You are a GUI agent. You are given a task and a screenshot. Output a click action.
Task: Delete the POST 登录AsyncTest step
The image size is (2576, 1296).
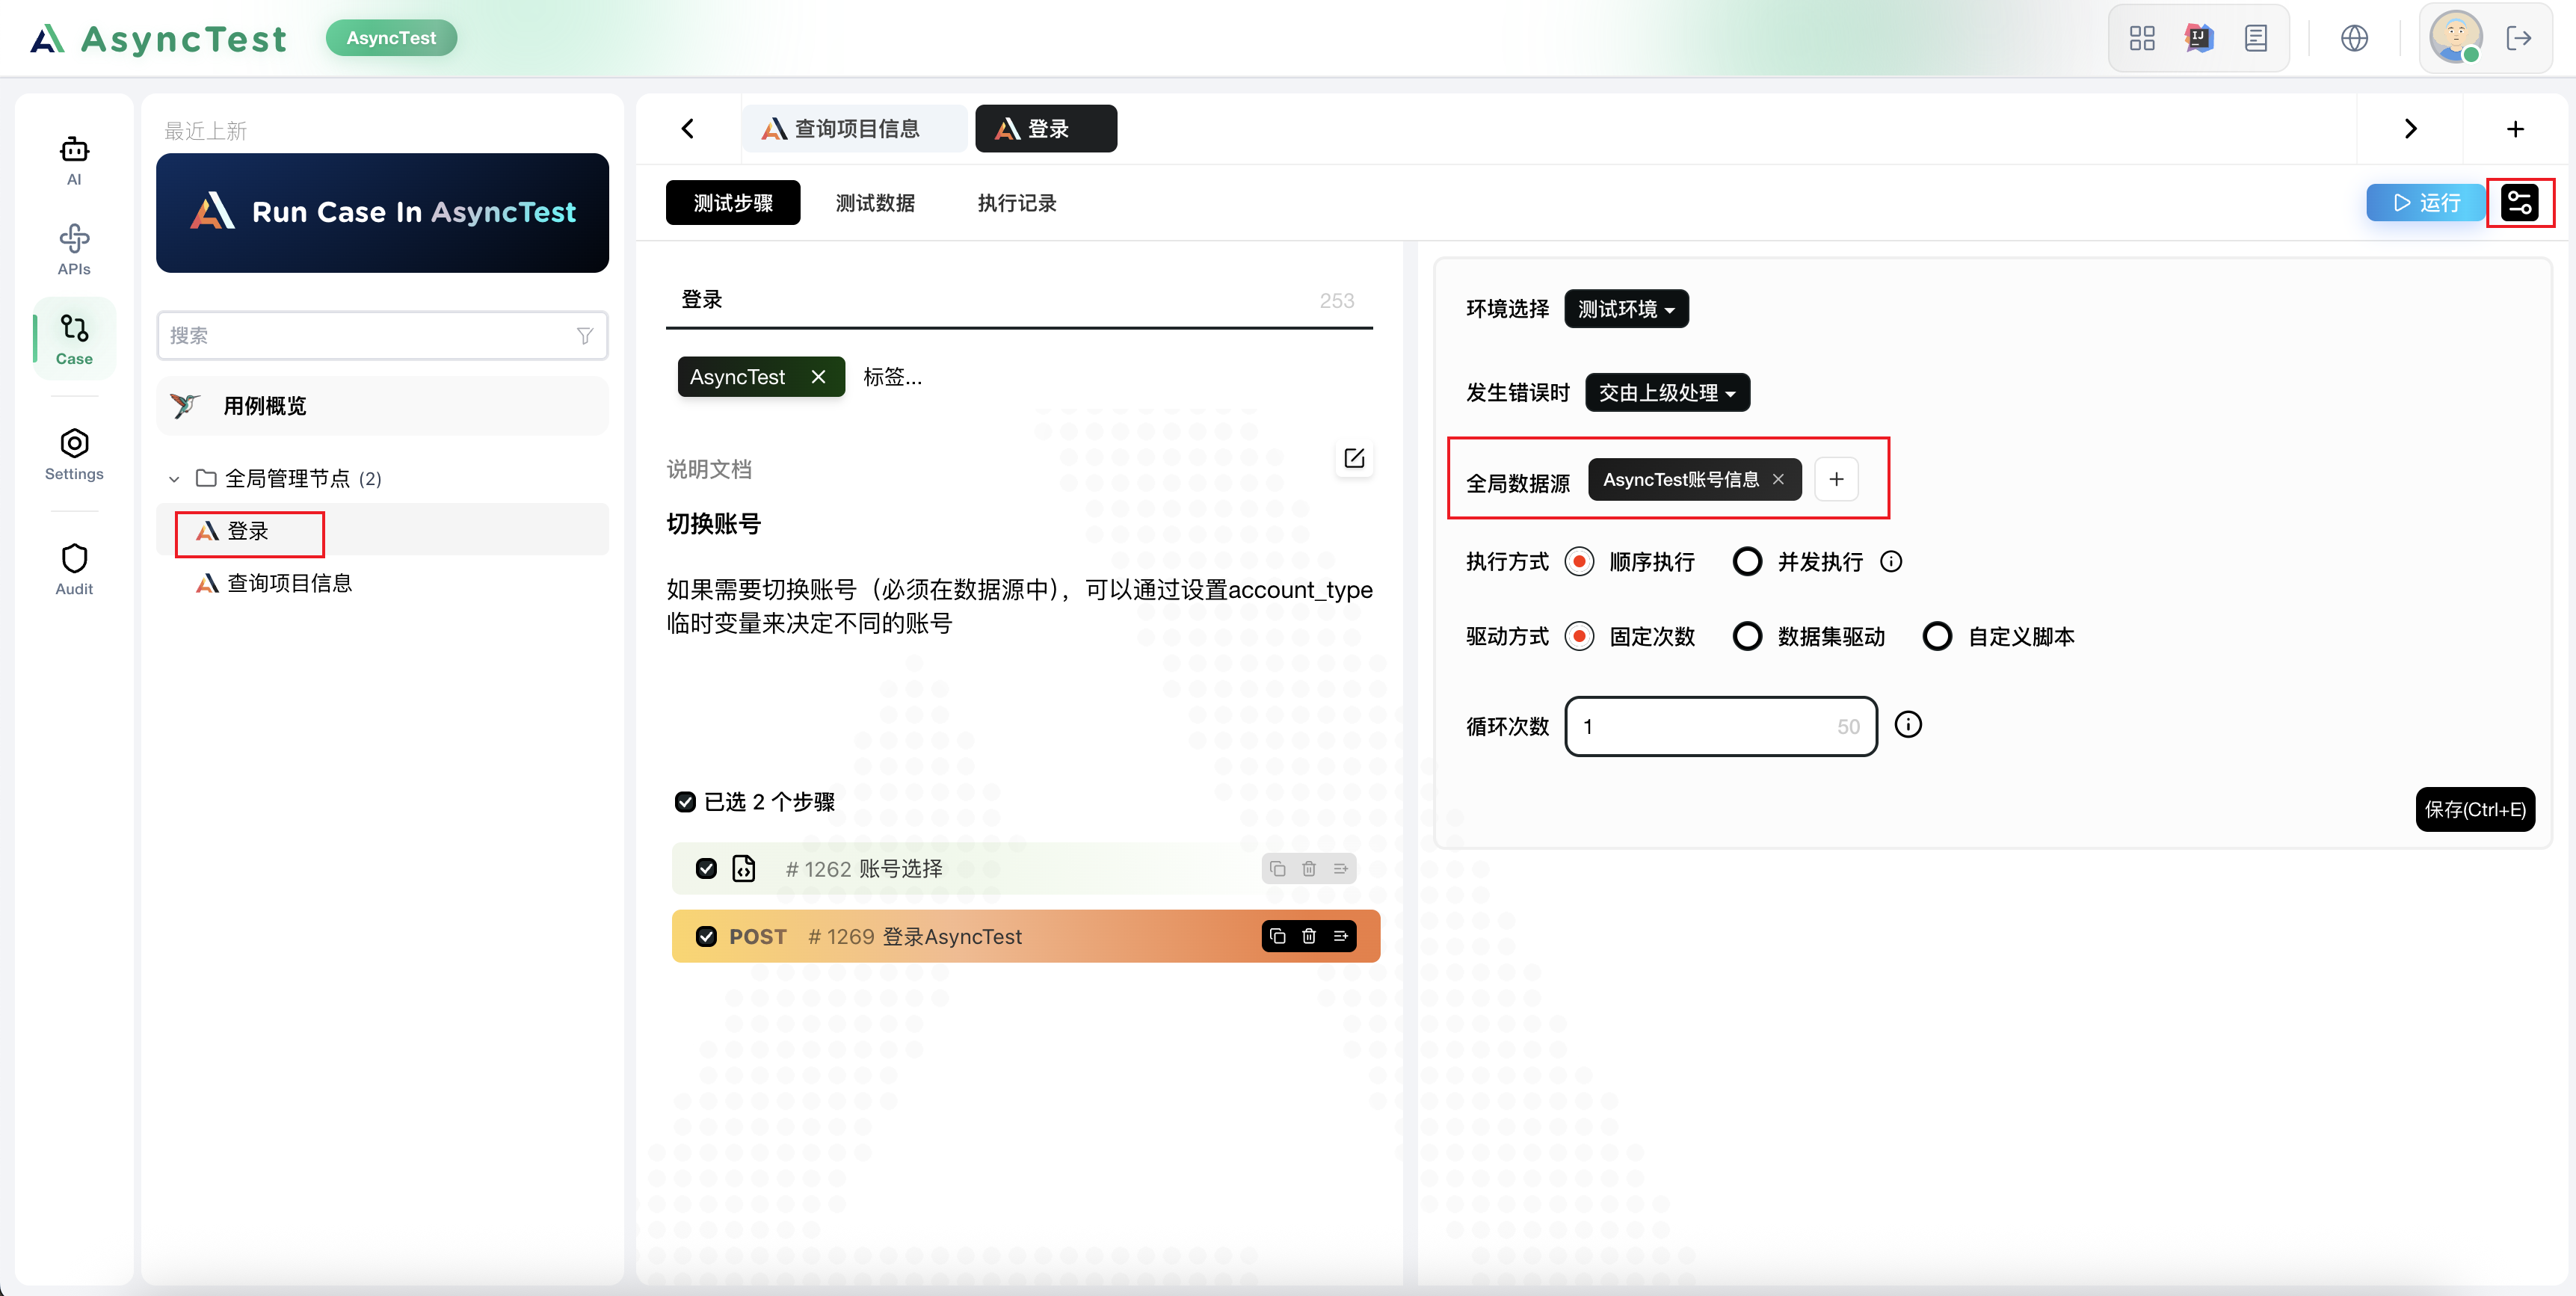point(1308,936)
